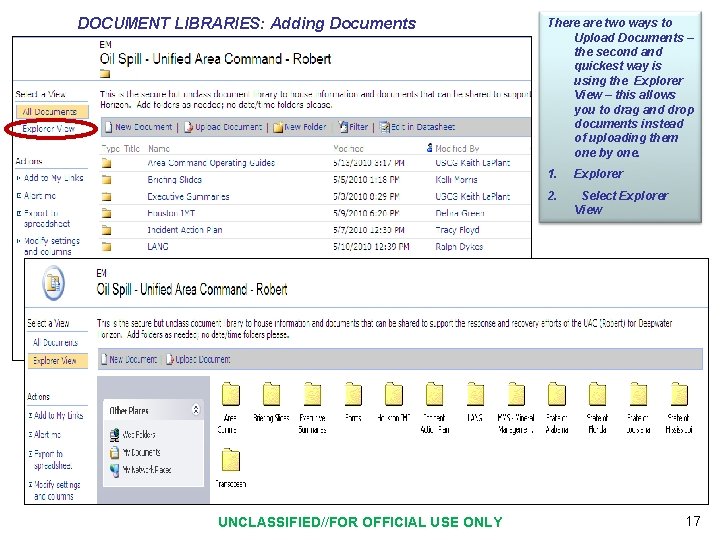Click Filter in the upper toolbar

(354, 127)
